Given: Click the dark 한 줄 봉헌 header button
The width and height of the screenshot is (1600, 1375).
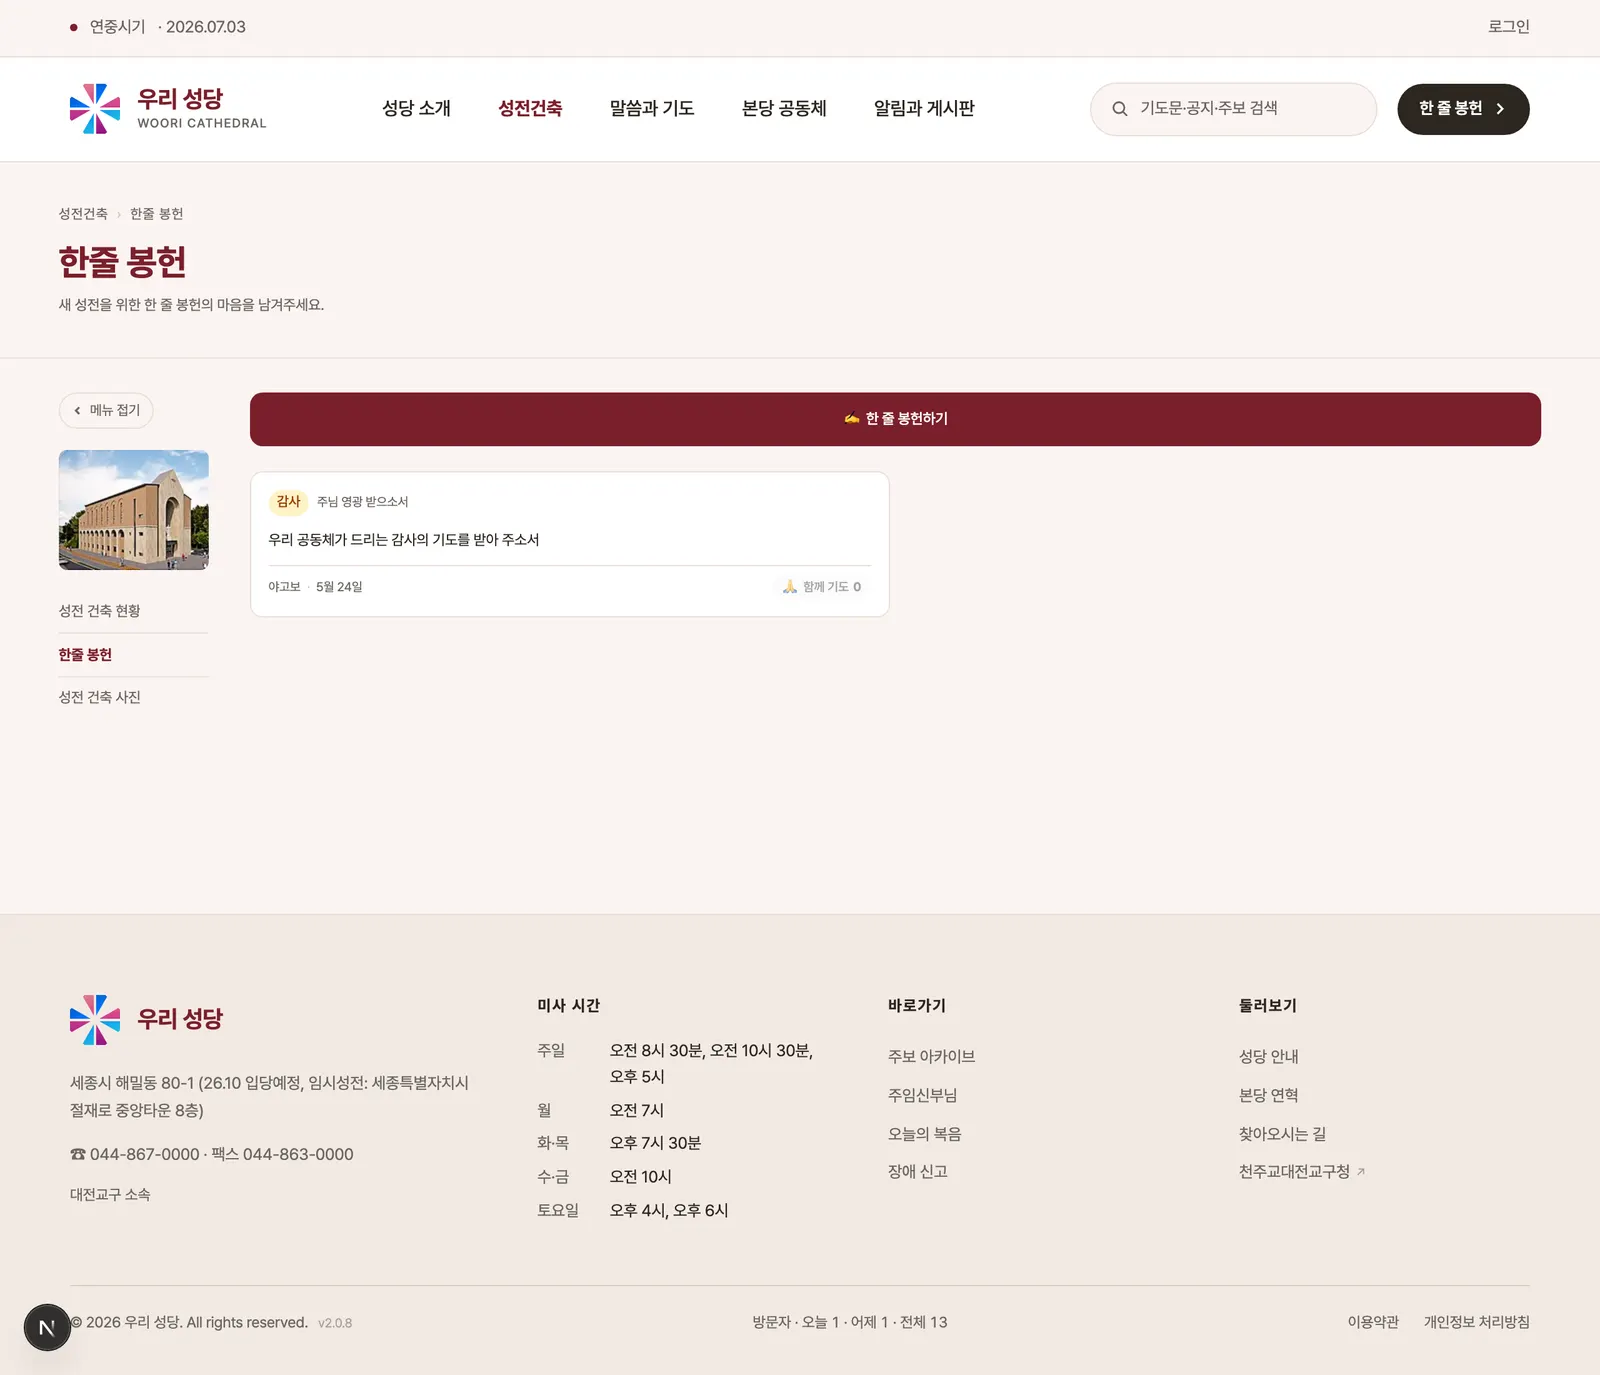Looking at the screenshot, I should 1463,109.
